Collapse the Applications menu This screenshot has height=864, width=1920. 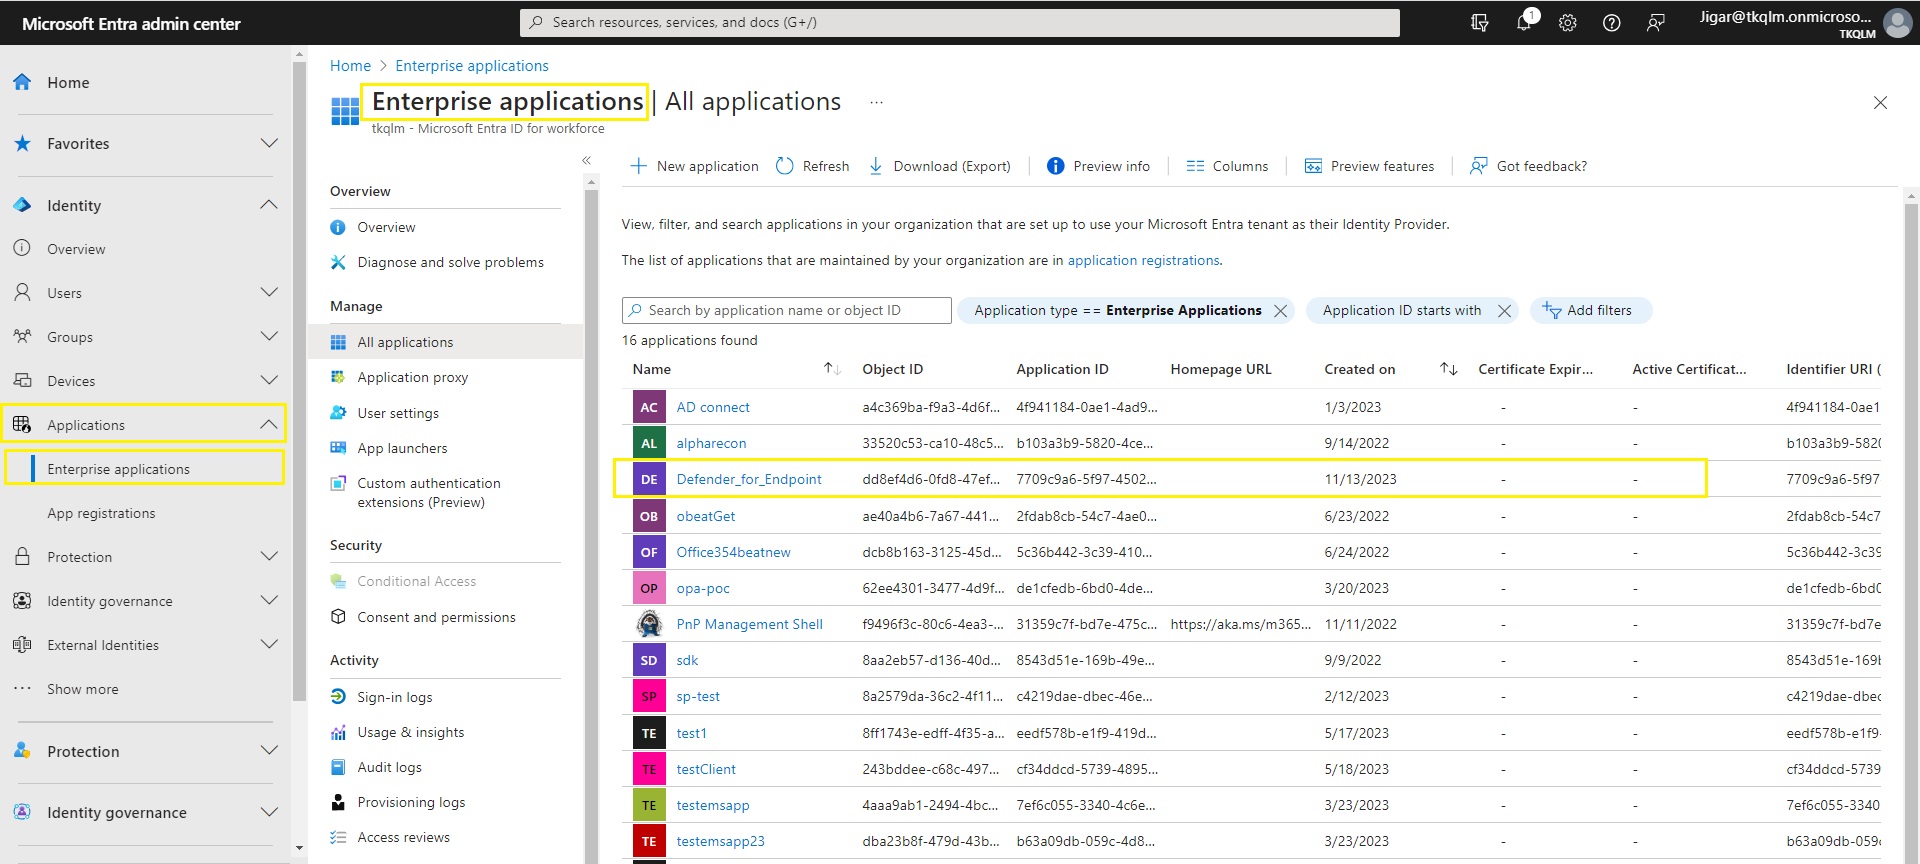point(269,424)
